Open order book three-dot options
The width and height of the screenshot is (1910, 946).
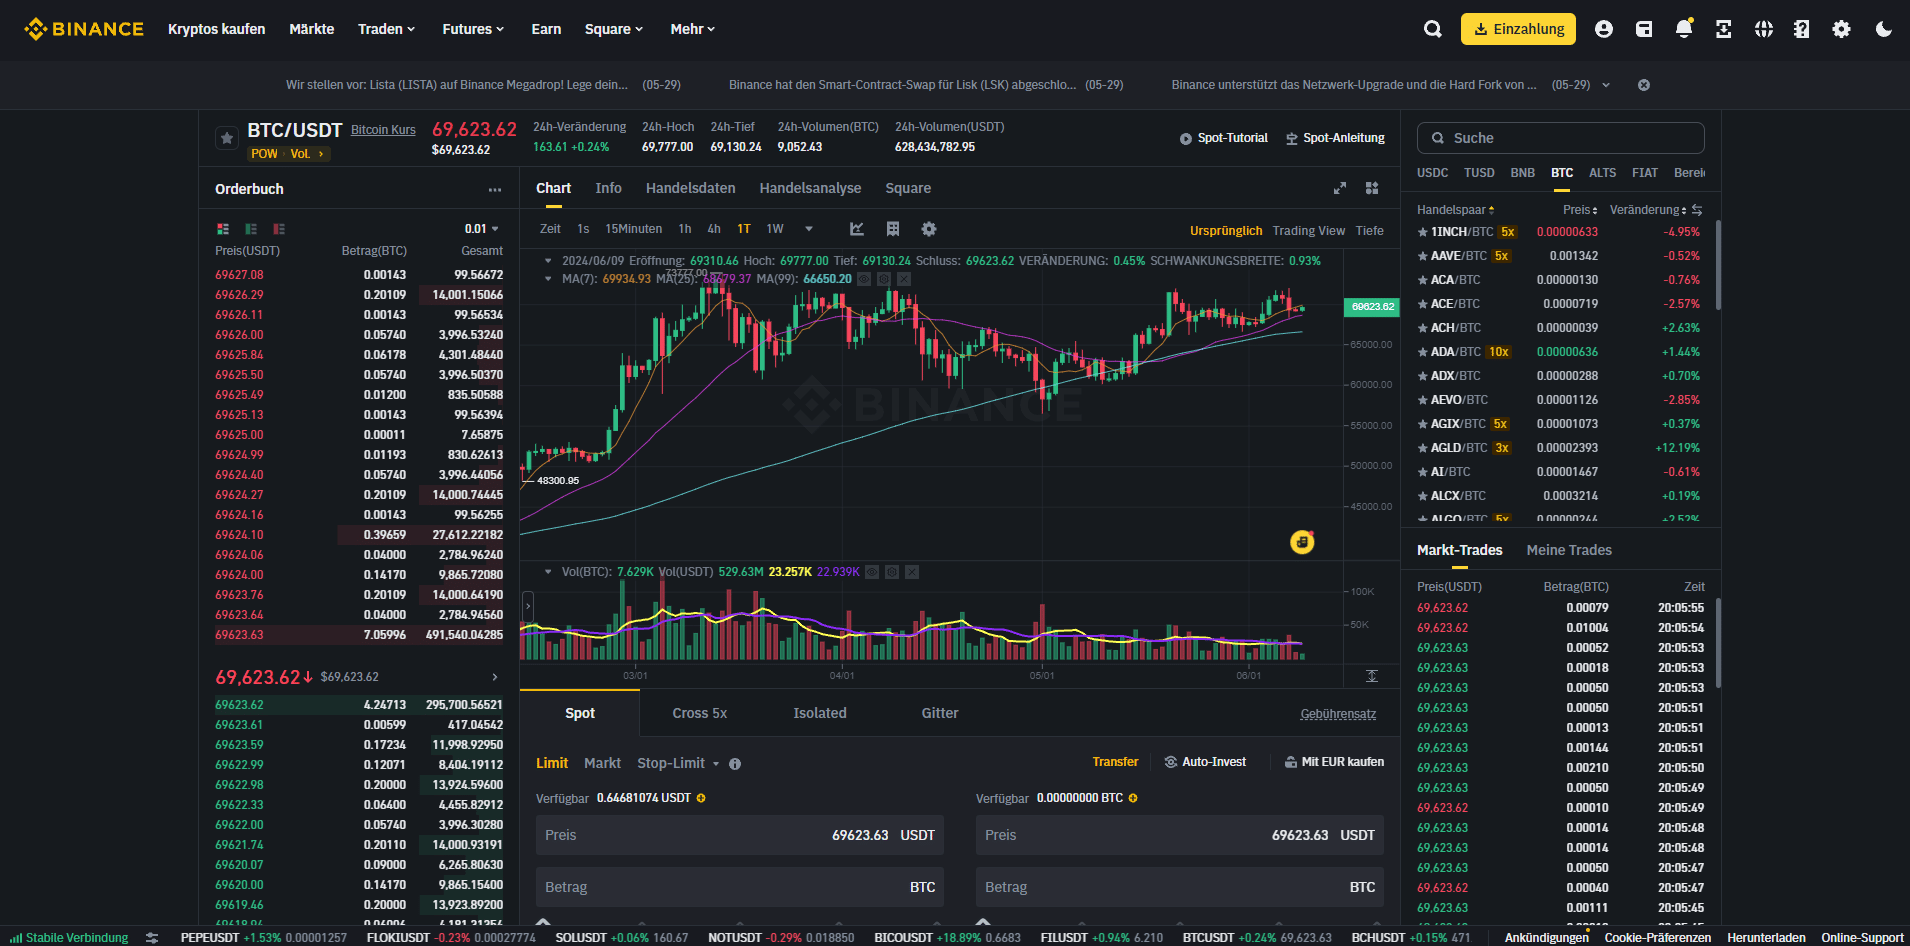495,189
